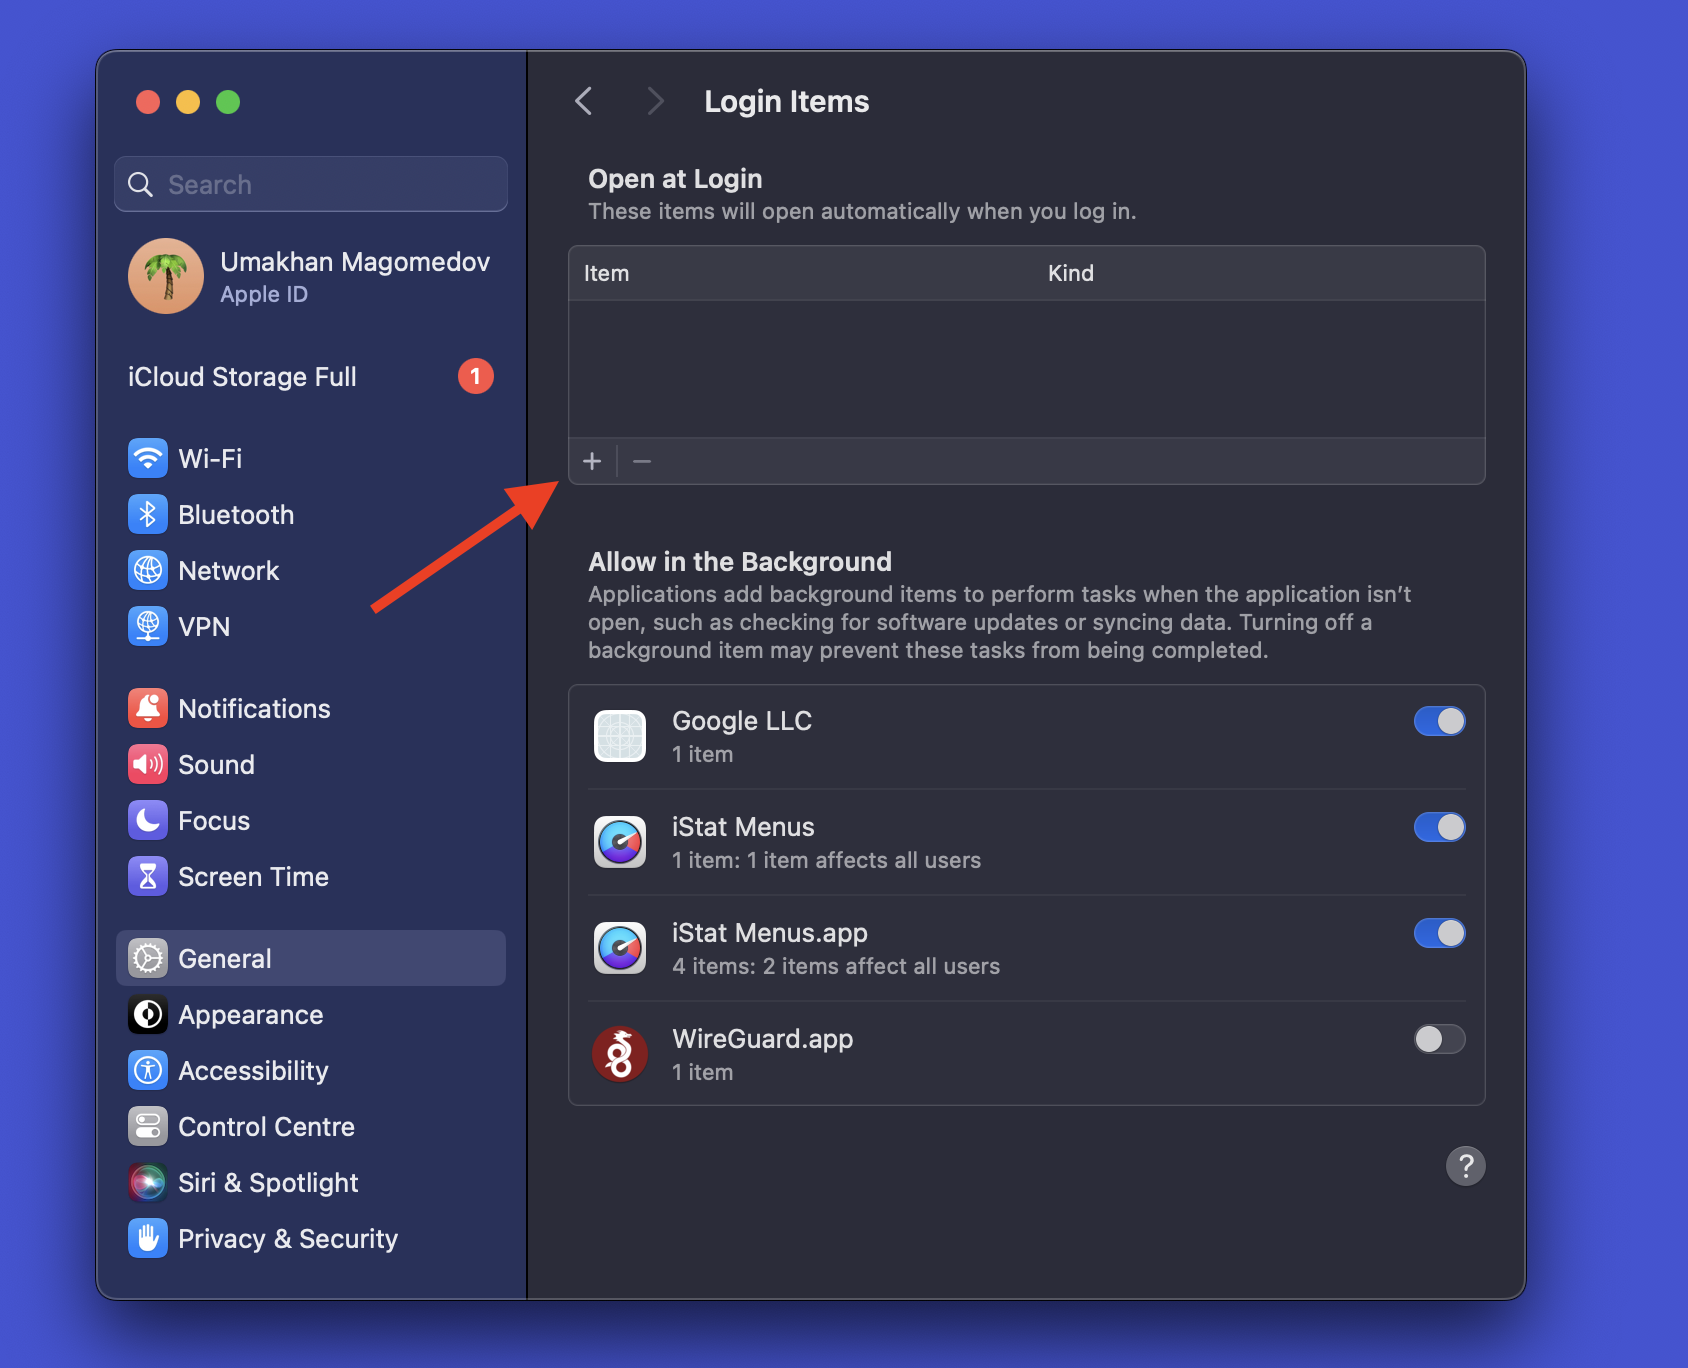
Task: Click the Wi-Fi icon in sidebar
Action: click(x=148, y=459)
